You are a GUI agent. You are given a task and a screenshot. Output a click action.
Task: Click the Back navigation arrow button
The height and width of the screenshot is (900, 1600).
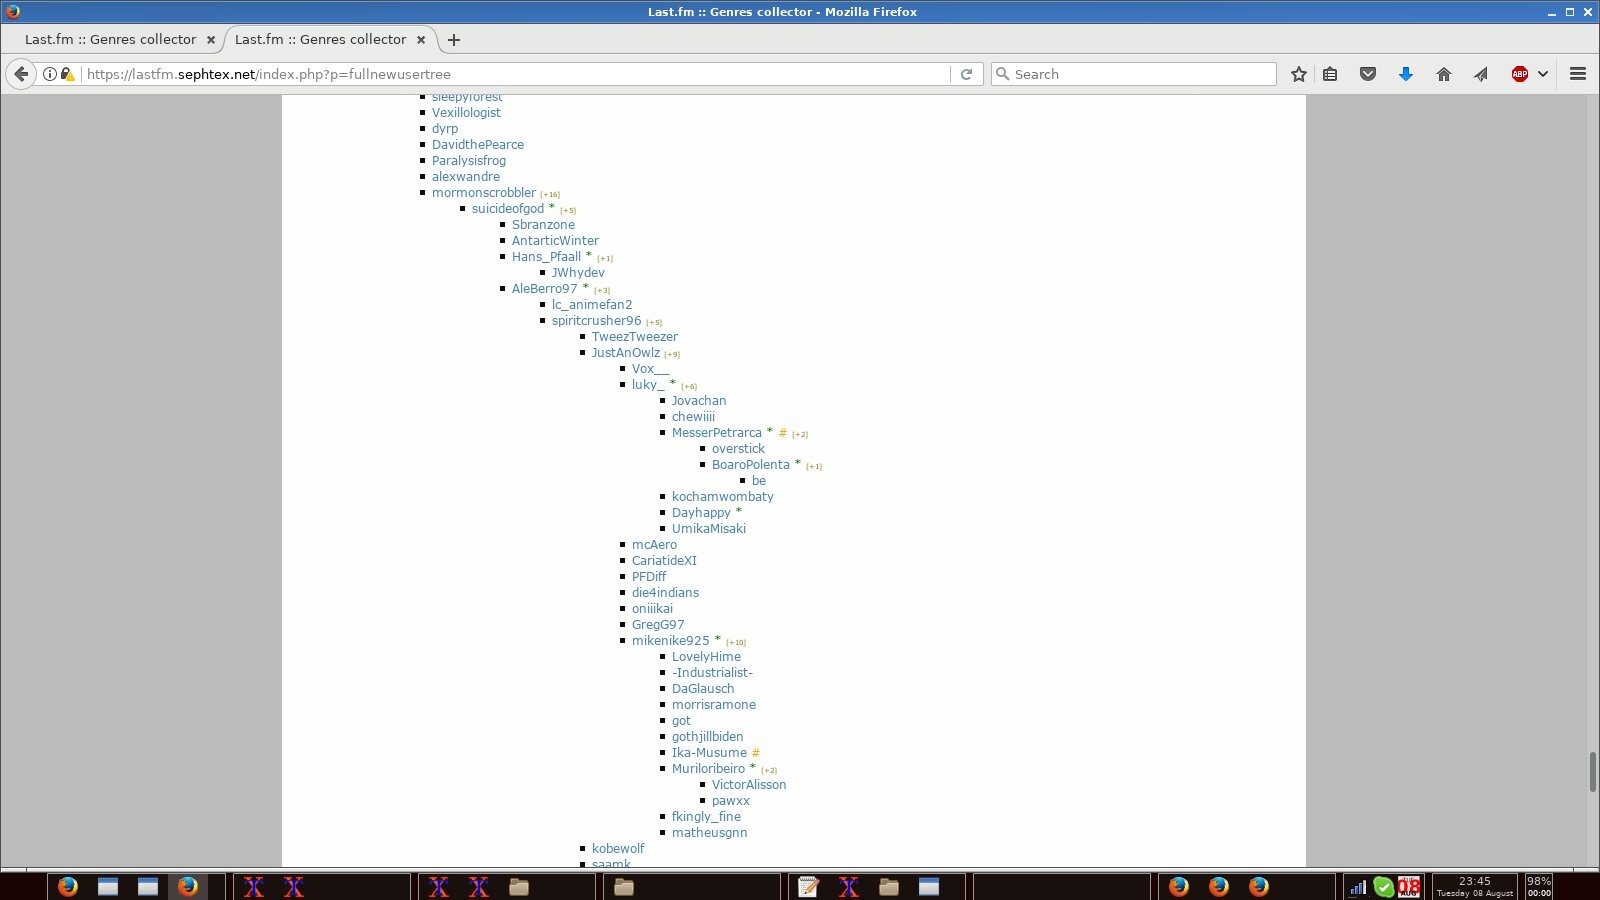[21, 74]
